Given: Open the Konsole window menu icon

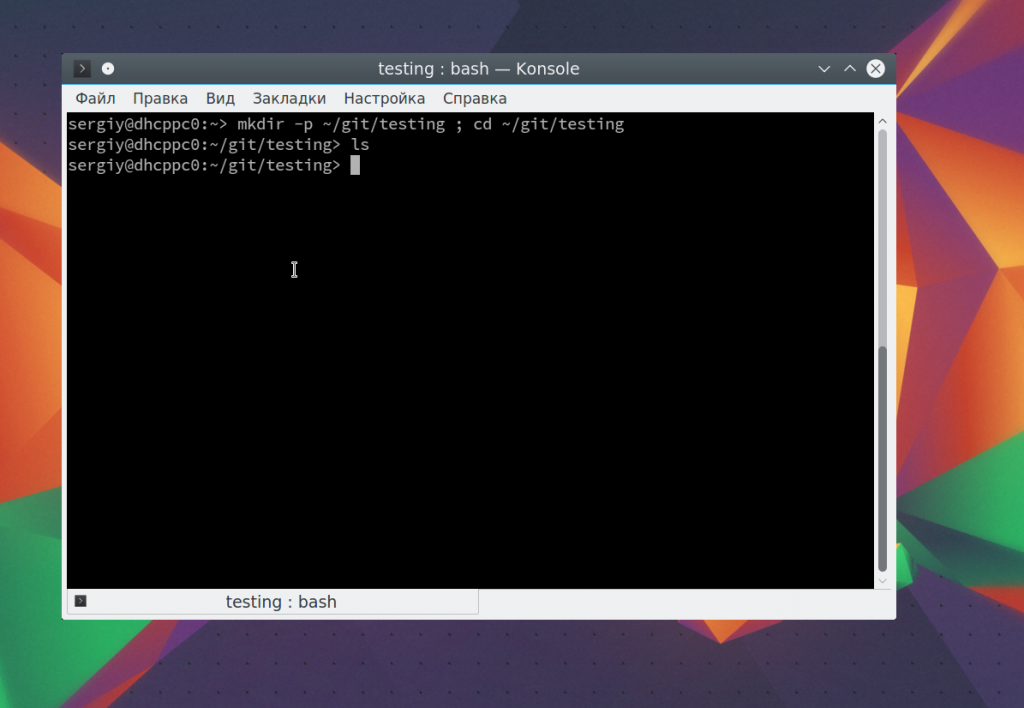Looking at the screenshot, I should [x=82, y=69].
